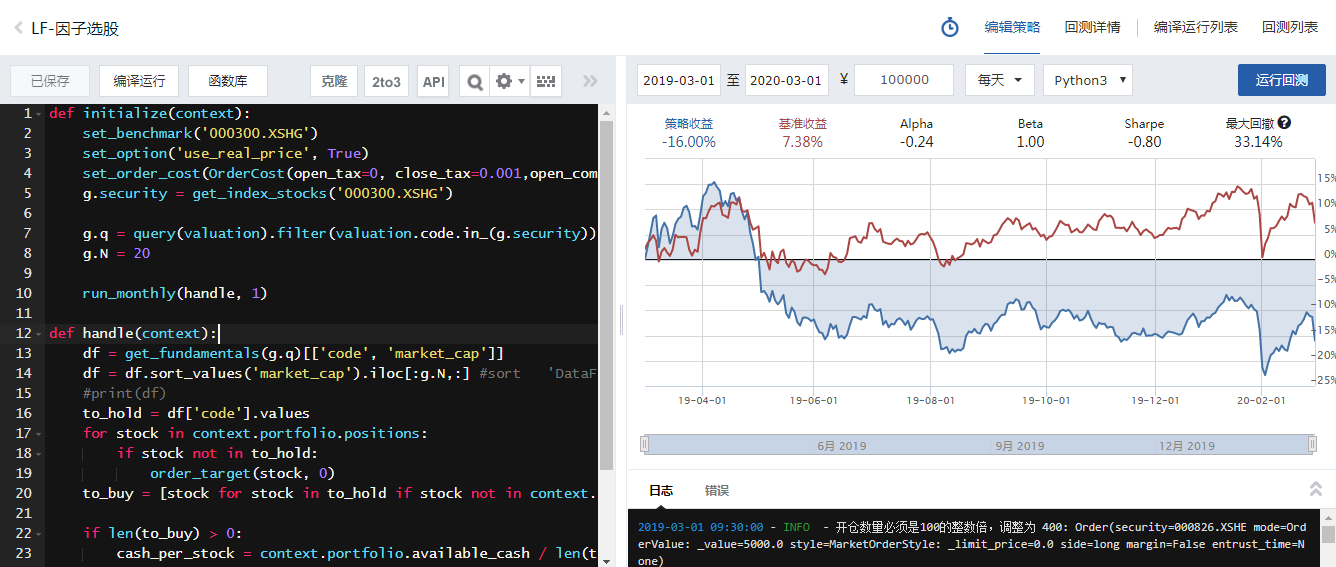Expand the gear settings dropdown arrow
The image size is (1336, 567).
coord(521,81)
